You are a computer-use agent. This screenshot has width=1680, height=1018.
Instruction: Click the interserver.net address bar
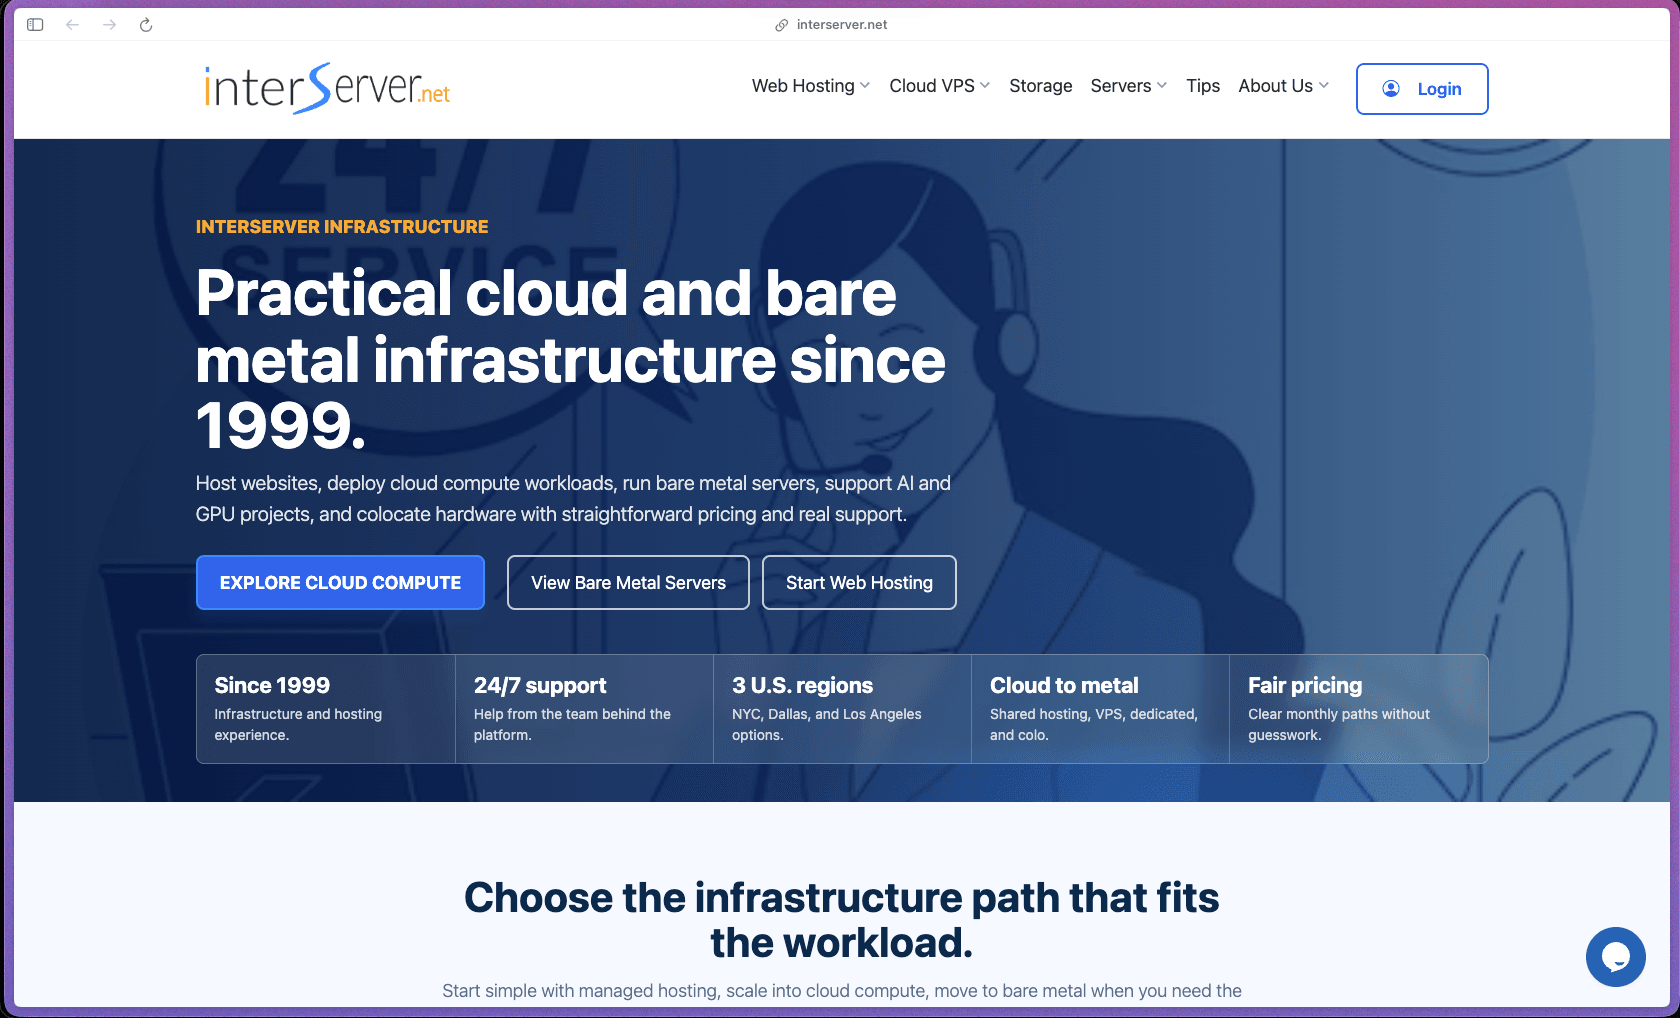[x=841, y=25]
